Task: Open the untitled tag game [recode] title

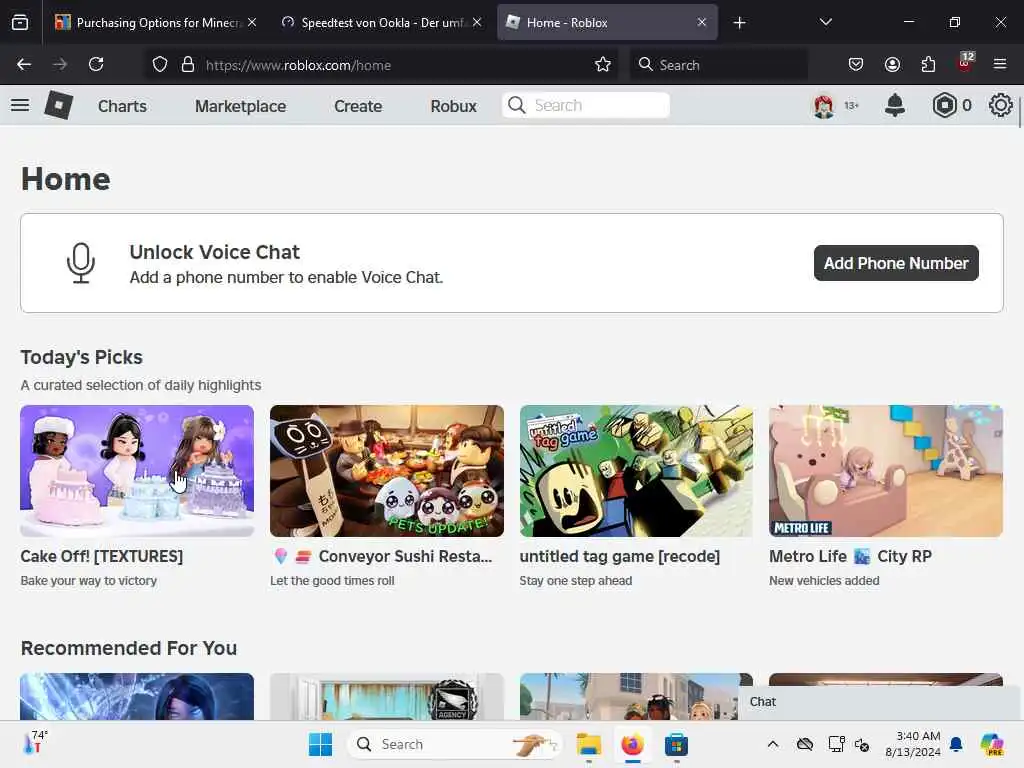Action: click(x=620, y=556)
